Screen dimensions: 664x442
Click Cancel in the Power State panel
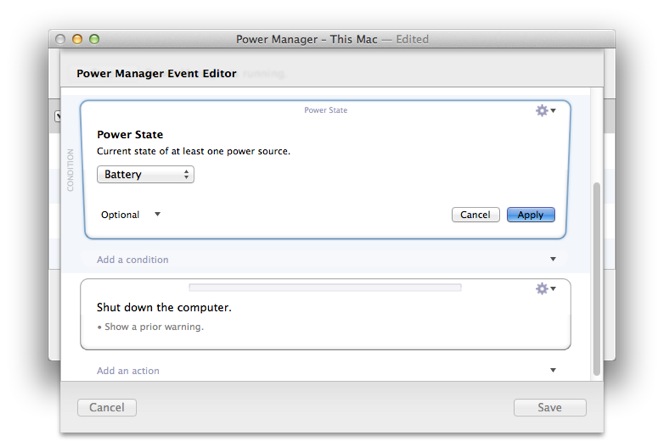tap(476, 215)
